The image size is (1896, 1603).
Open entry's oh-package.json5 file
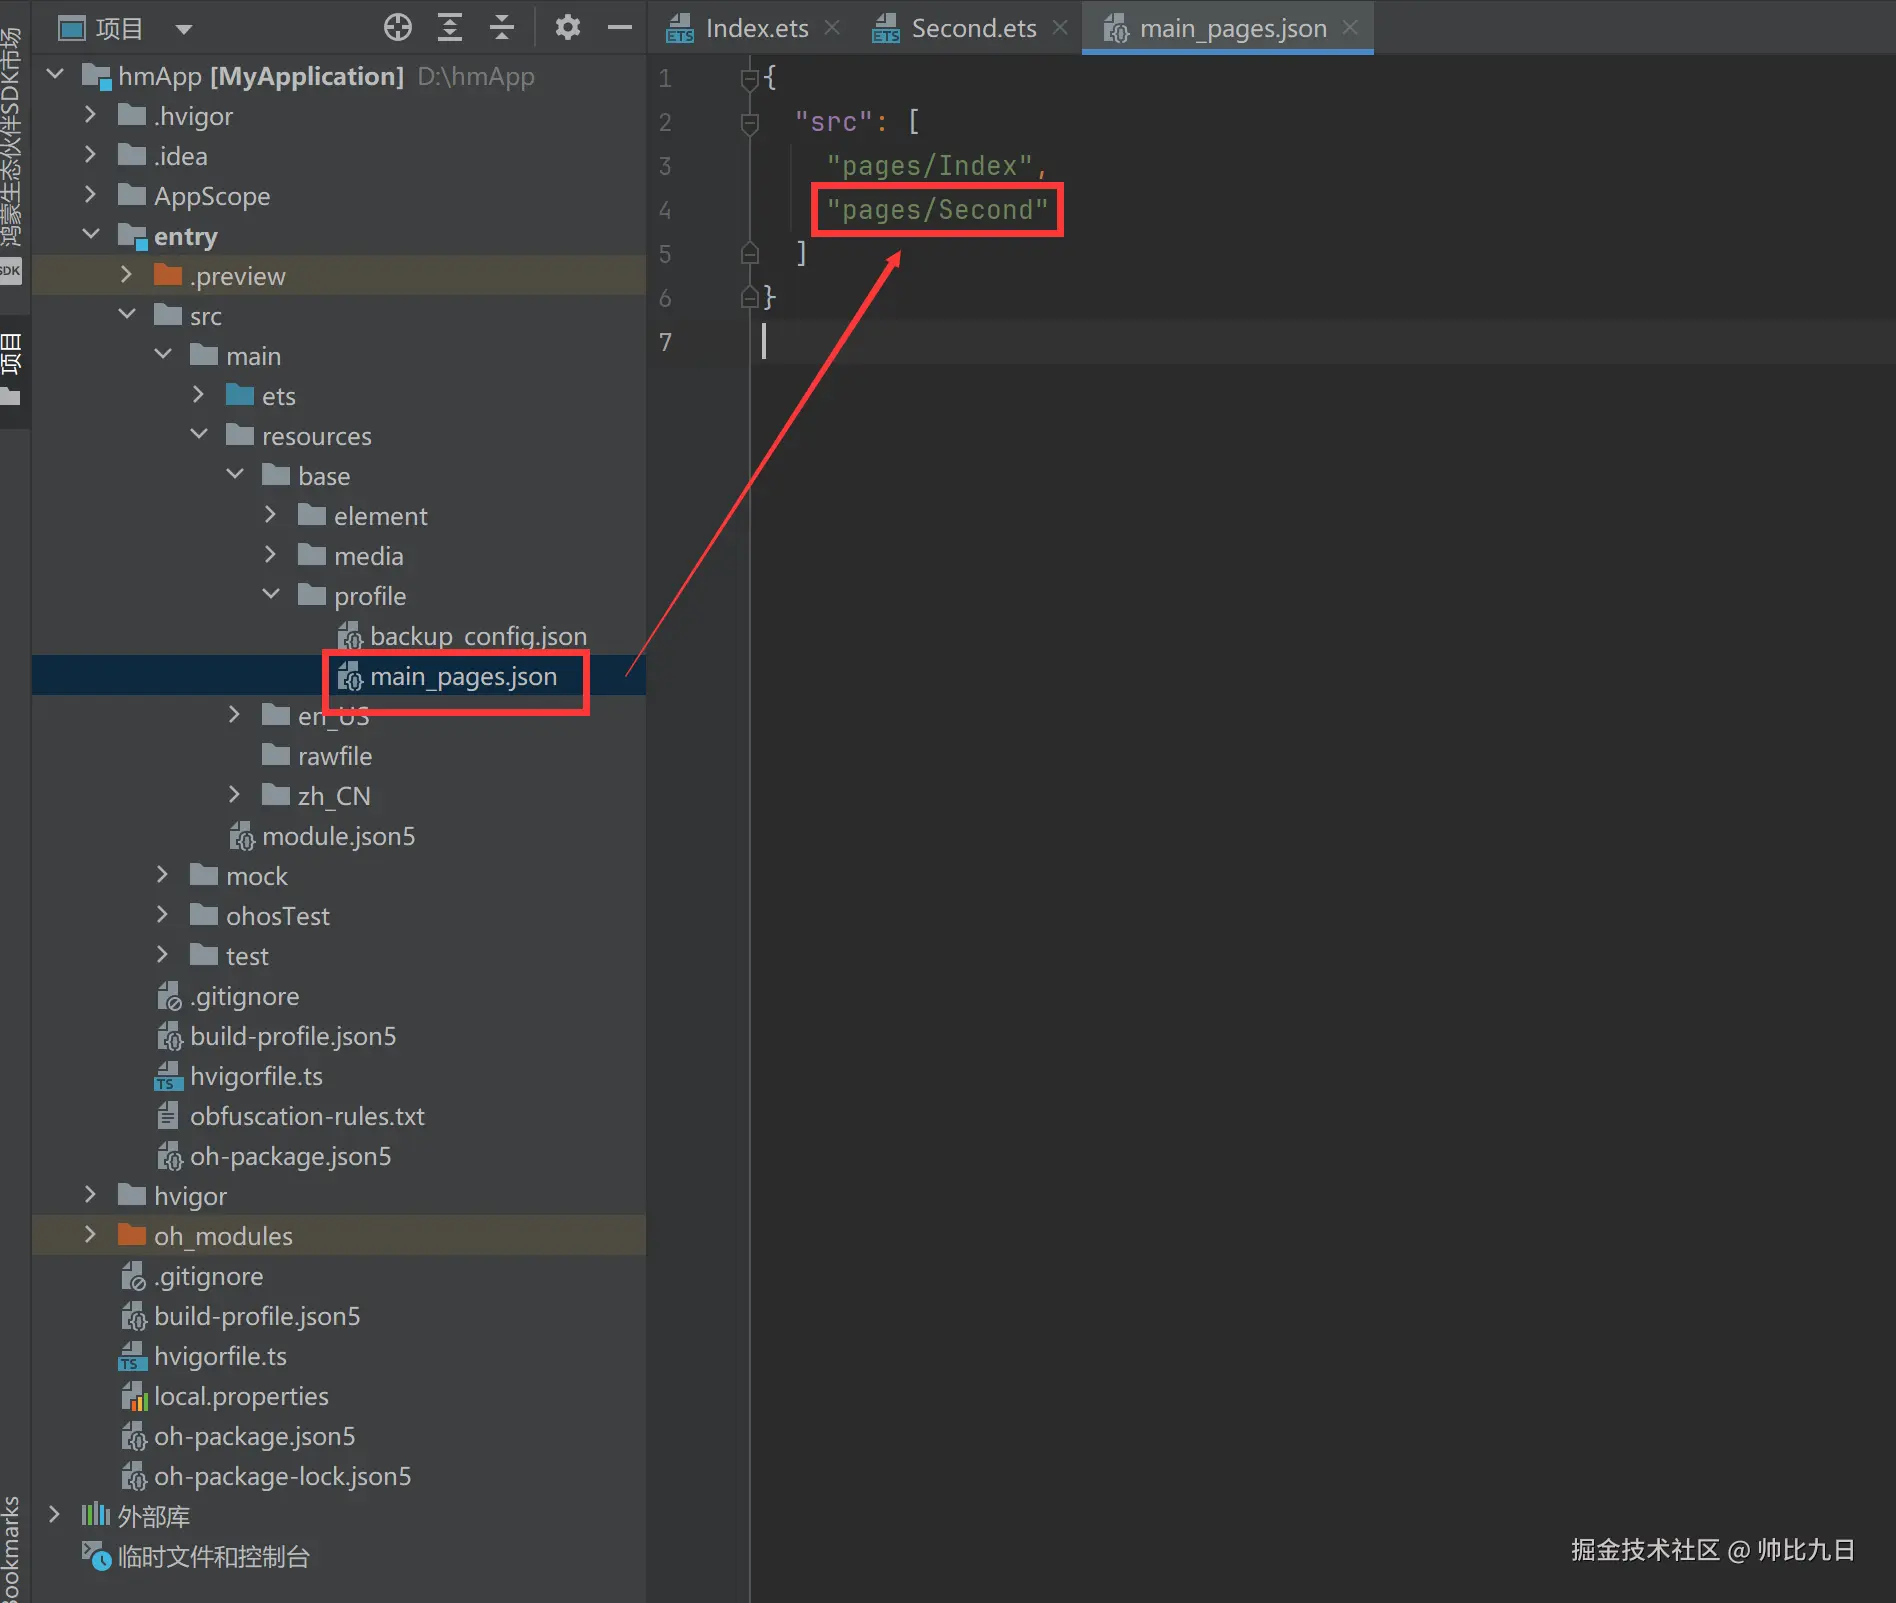pyautogui.click(x=290, y=1156)
